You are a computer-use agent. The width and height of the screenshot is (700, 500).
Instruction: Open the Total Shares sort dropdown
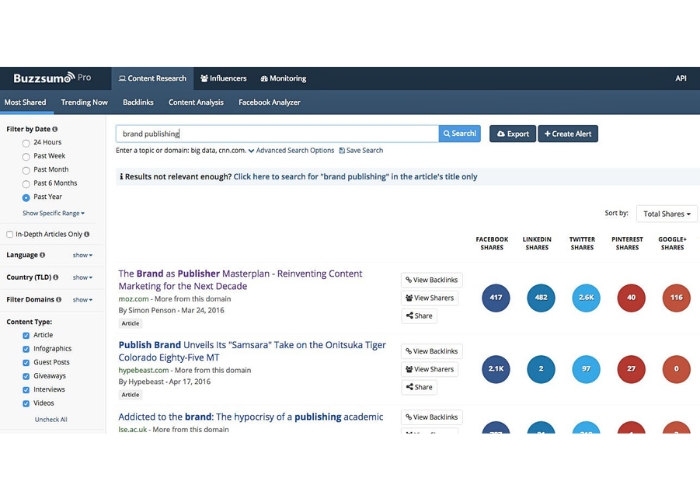pyautogui.click(x=667, y=214)
